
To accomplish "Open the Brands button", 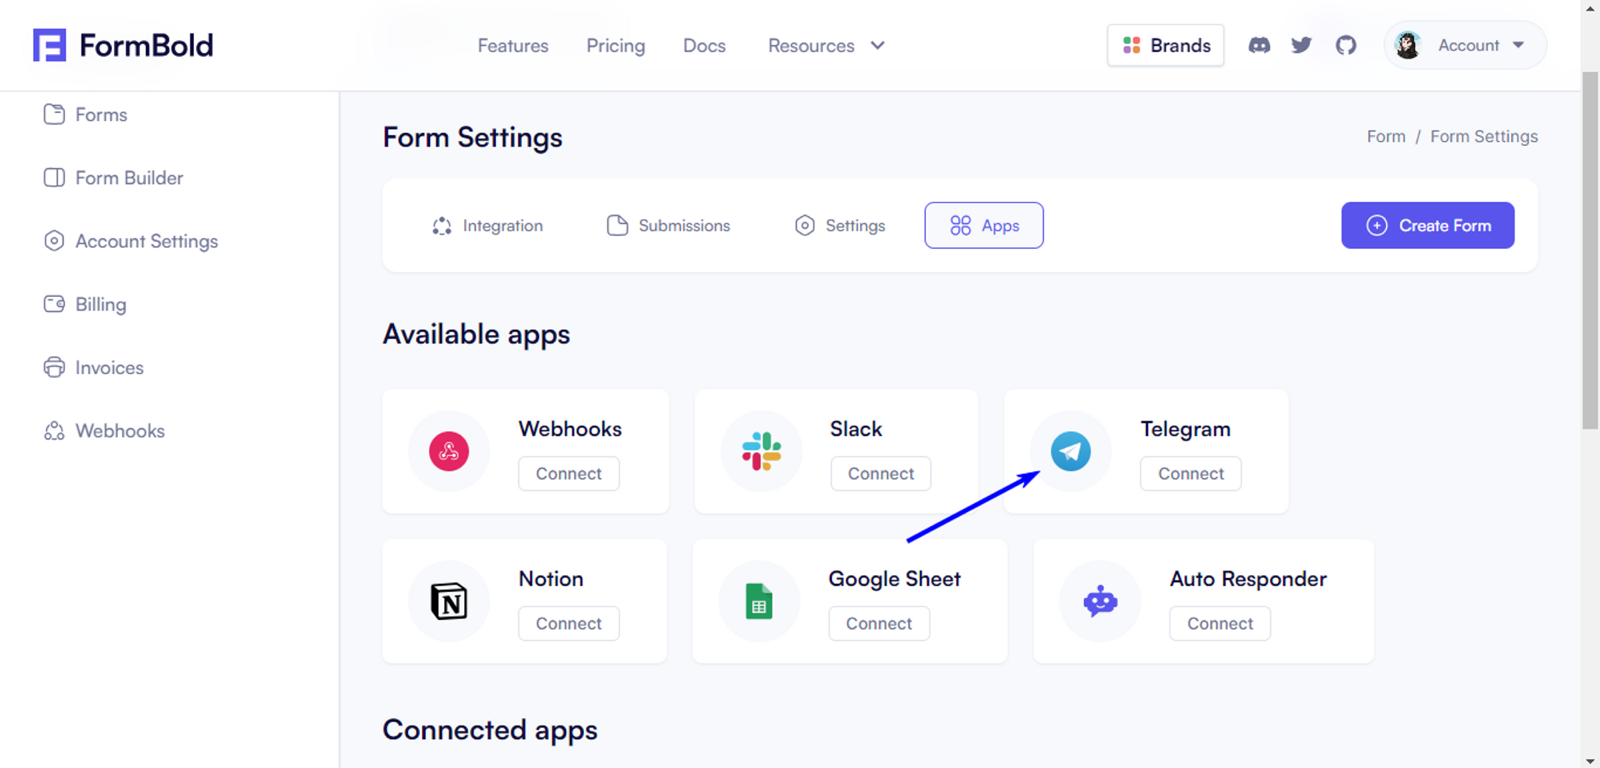I will pos(1165,45).
